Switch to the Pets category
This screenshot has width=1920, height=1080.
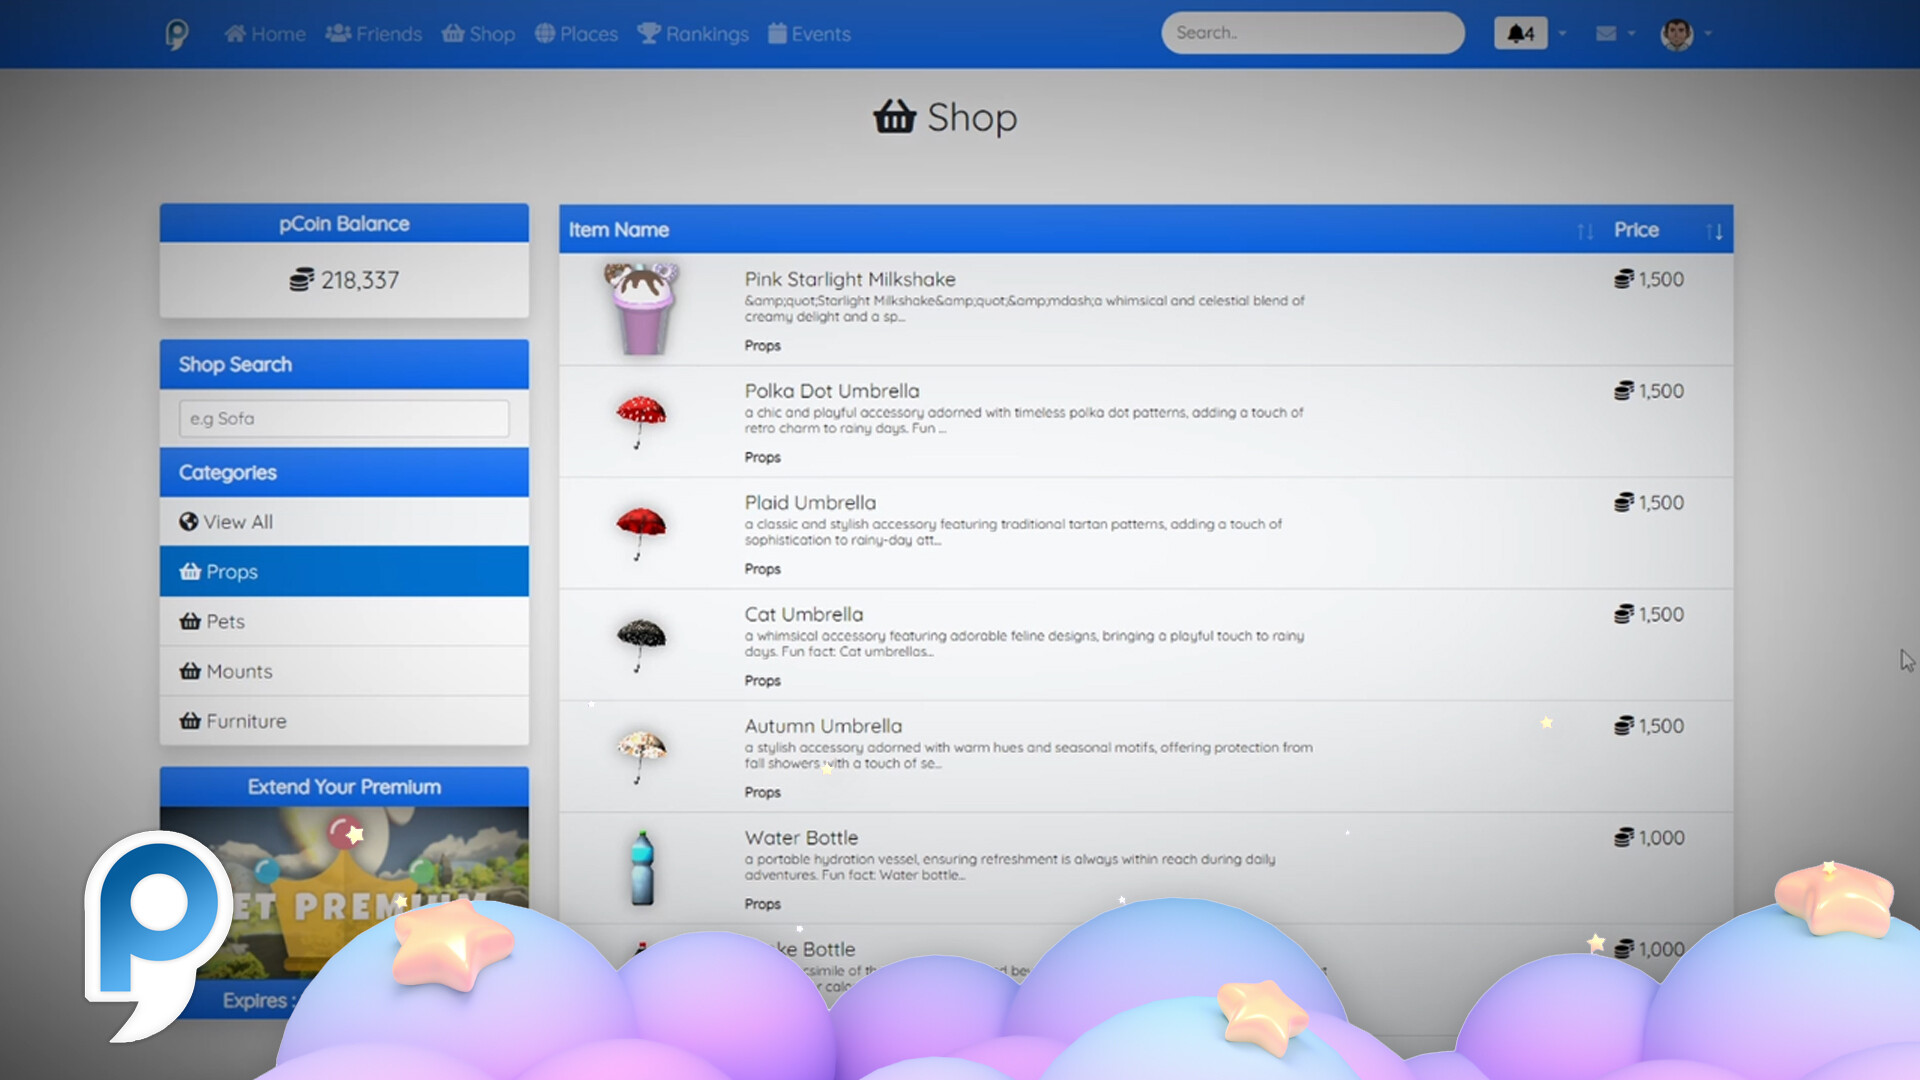coord(226,621)
